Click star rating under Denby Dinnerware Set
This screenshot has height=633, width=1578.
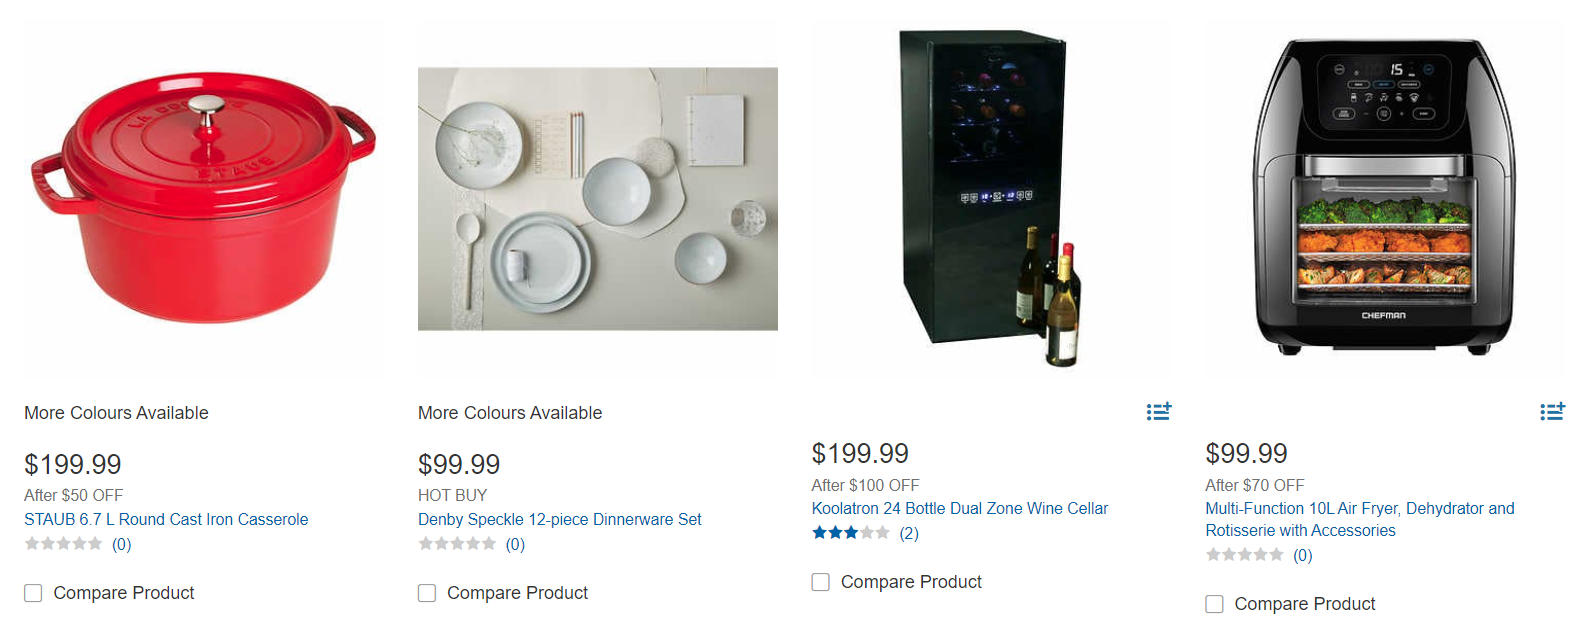coord(457,544)
